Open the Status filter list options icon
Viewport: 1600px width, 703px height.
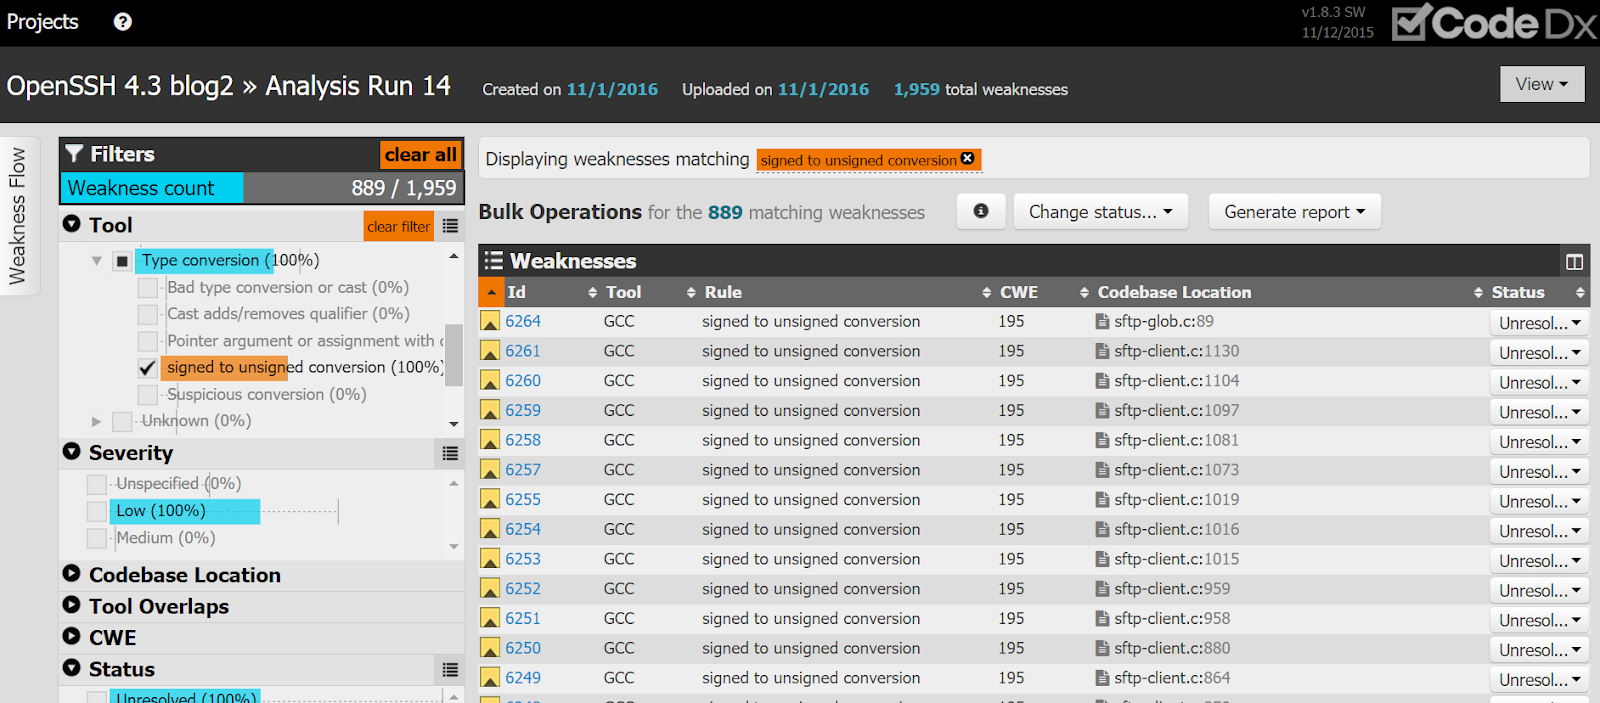[451, 670]
